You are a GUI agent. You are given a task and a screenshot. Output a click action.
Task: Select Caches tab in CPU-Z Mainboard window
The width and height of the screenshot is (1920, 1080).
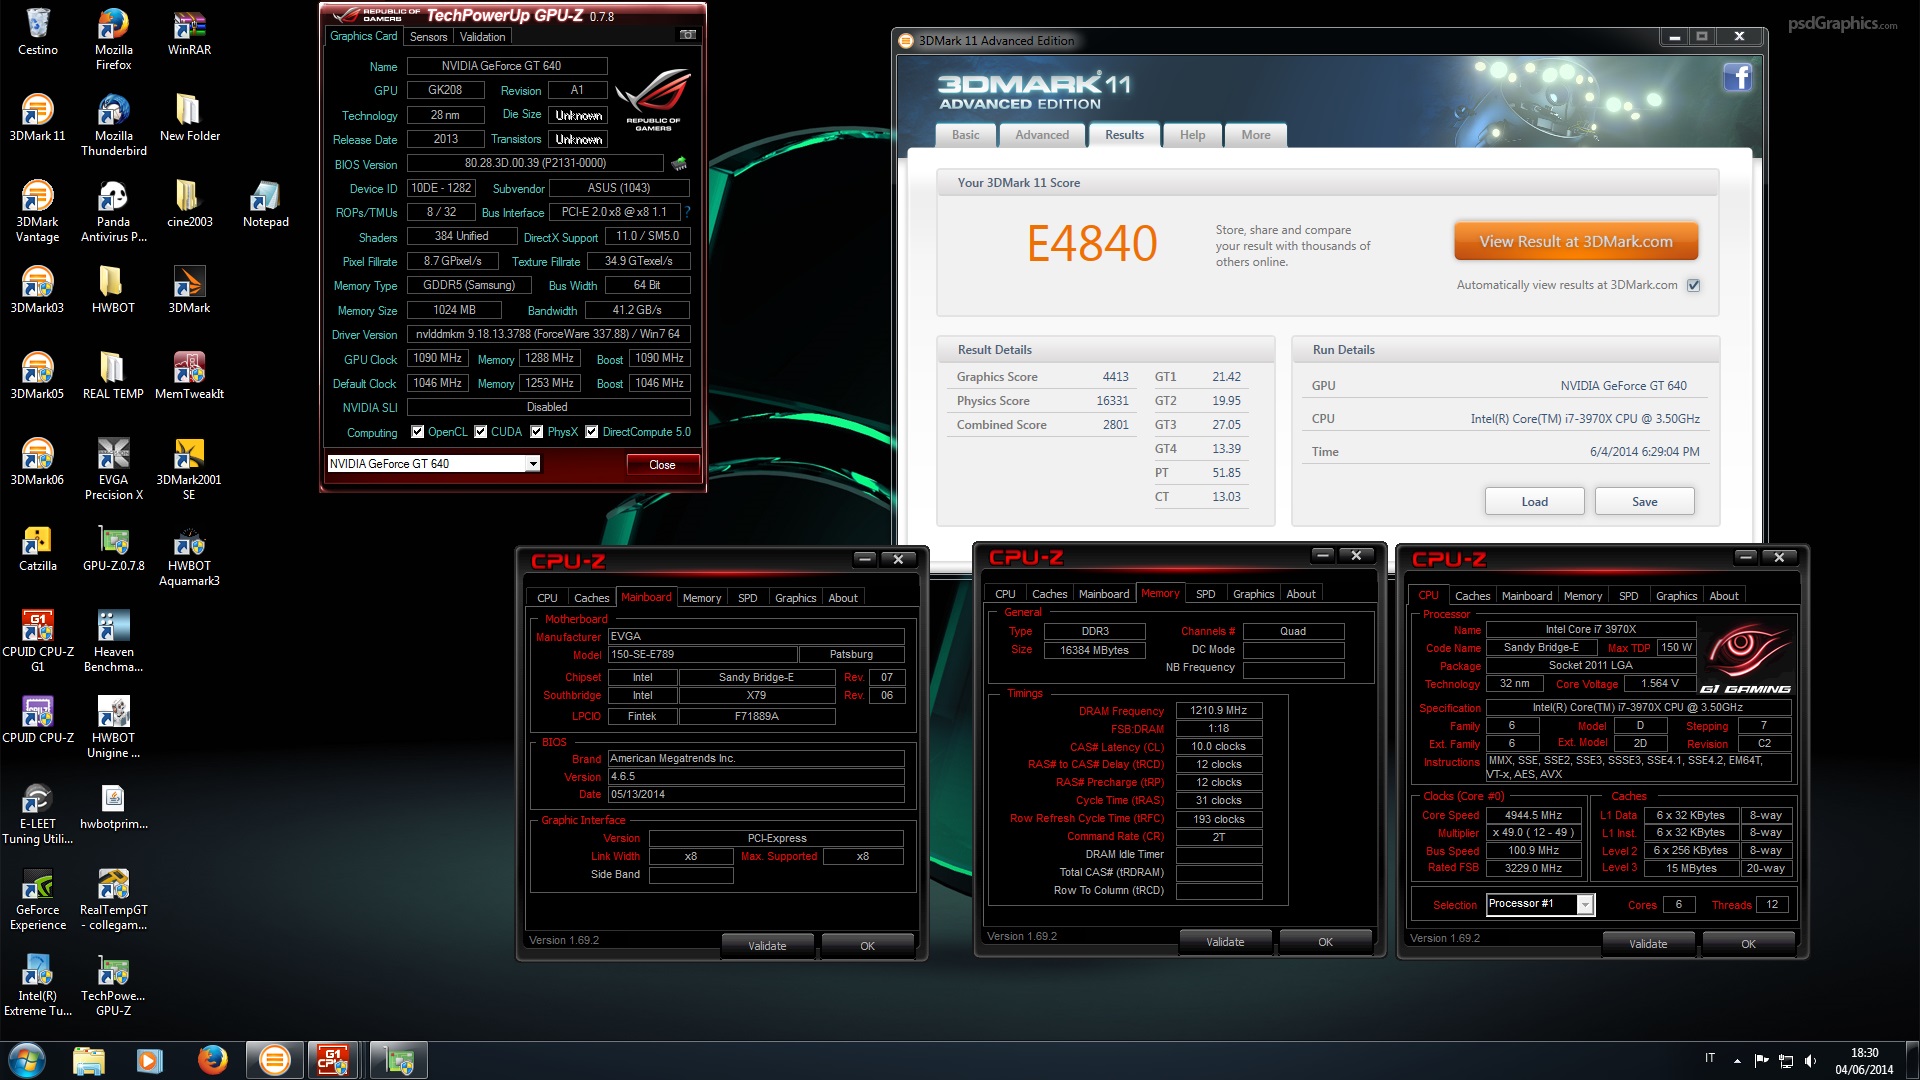[591, 598]
